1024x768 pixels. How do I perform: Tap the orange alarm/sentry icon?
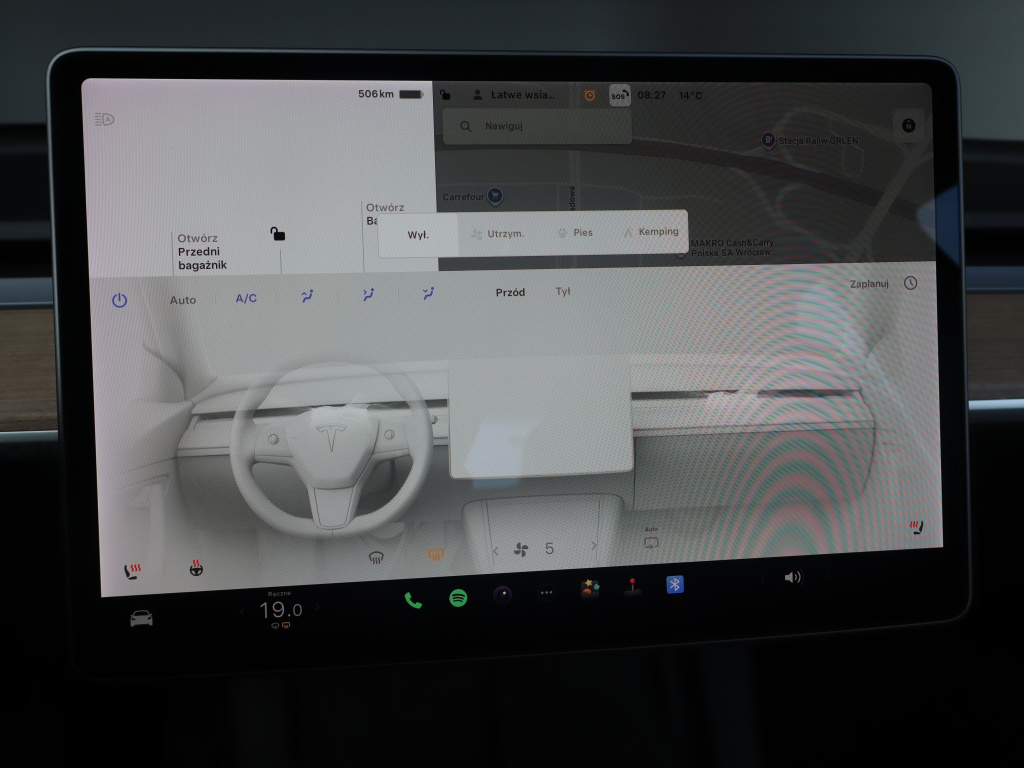point(589,95)
